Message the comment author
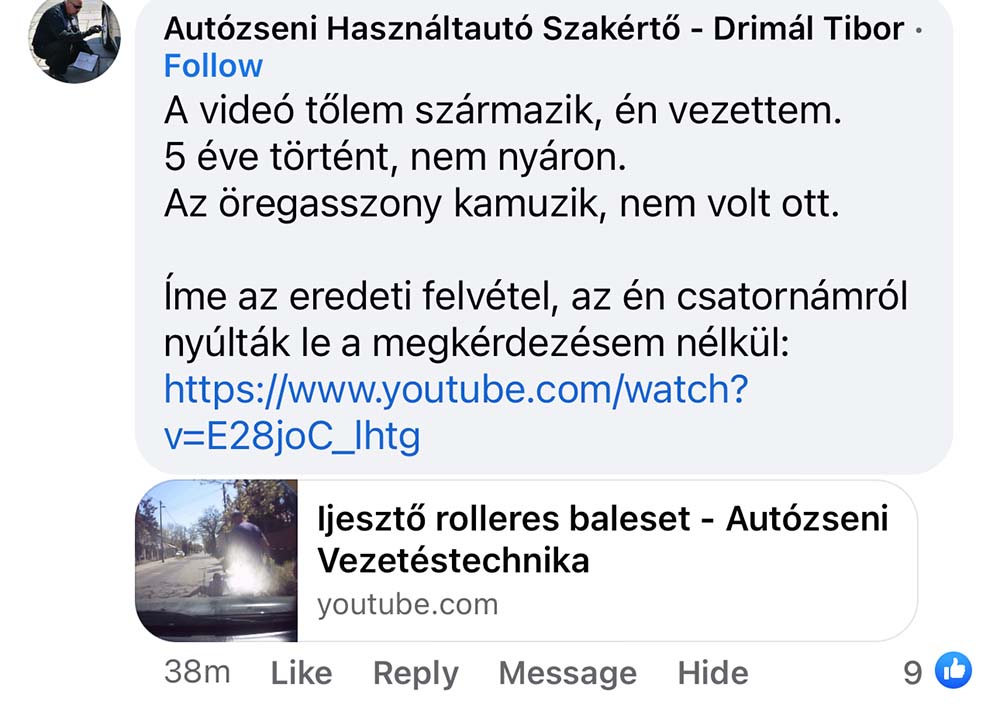The width and height of the screenshot is (1000, 712). (x=568, y=673)
